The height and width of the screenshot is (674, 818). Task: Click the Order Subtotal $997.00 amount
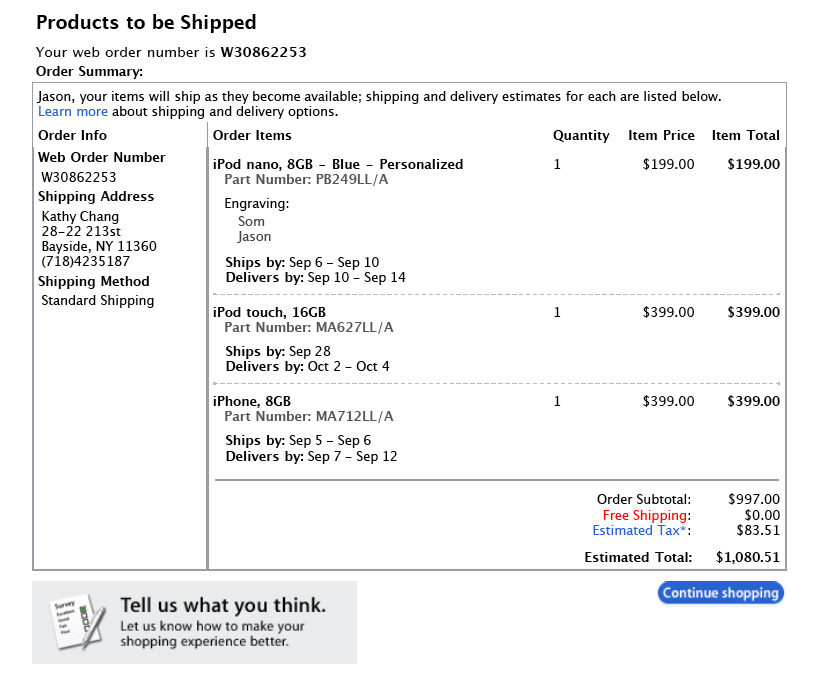click(x=754, y=499)
